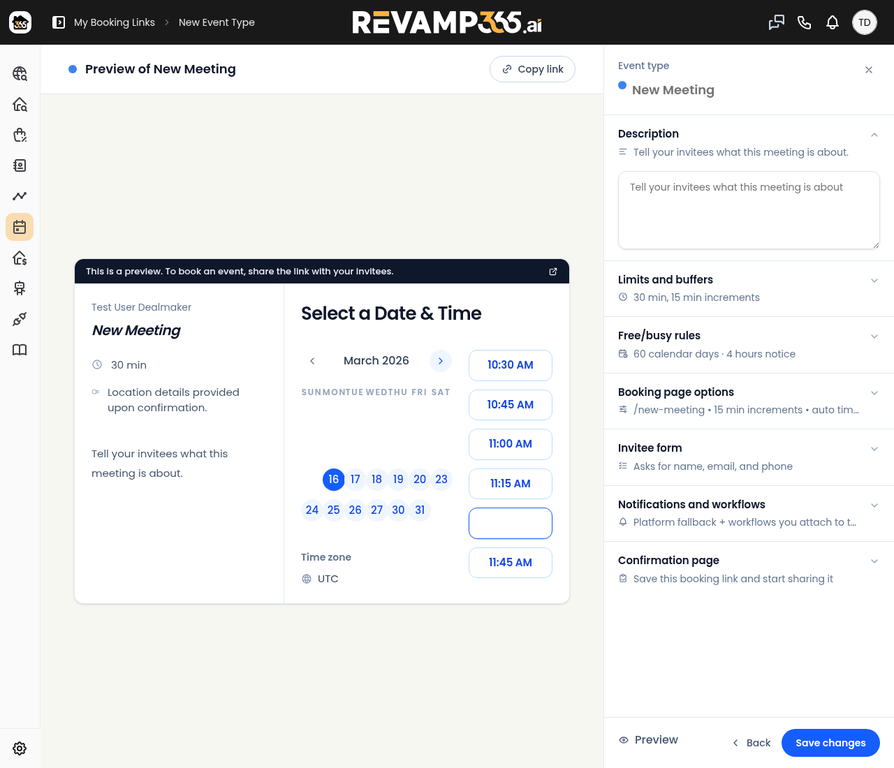Click the UTC time zone globe

306,578
